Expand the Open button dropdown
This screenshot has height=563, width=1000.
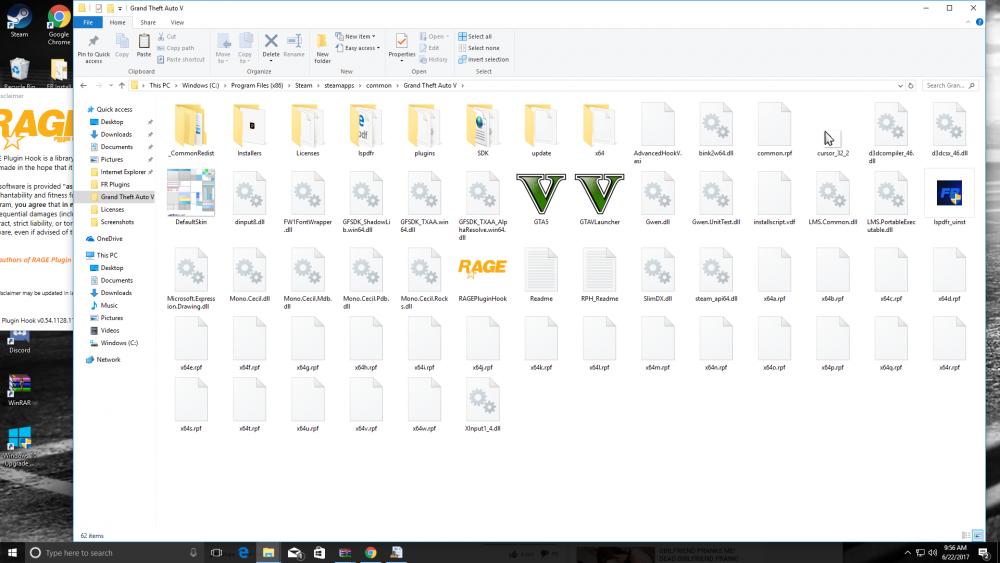448,36
